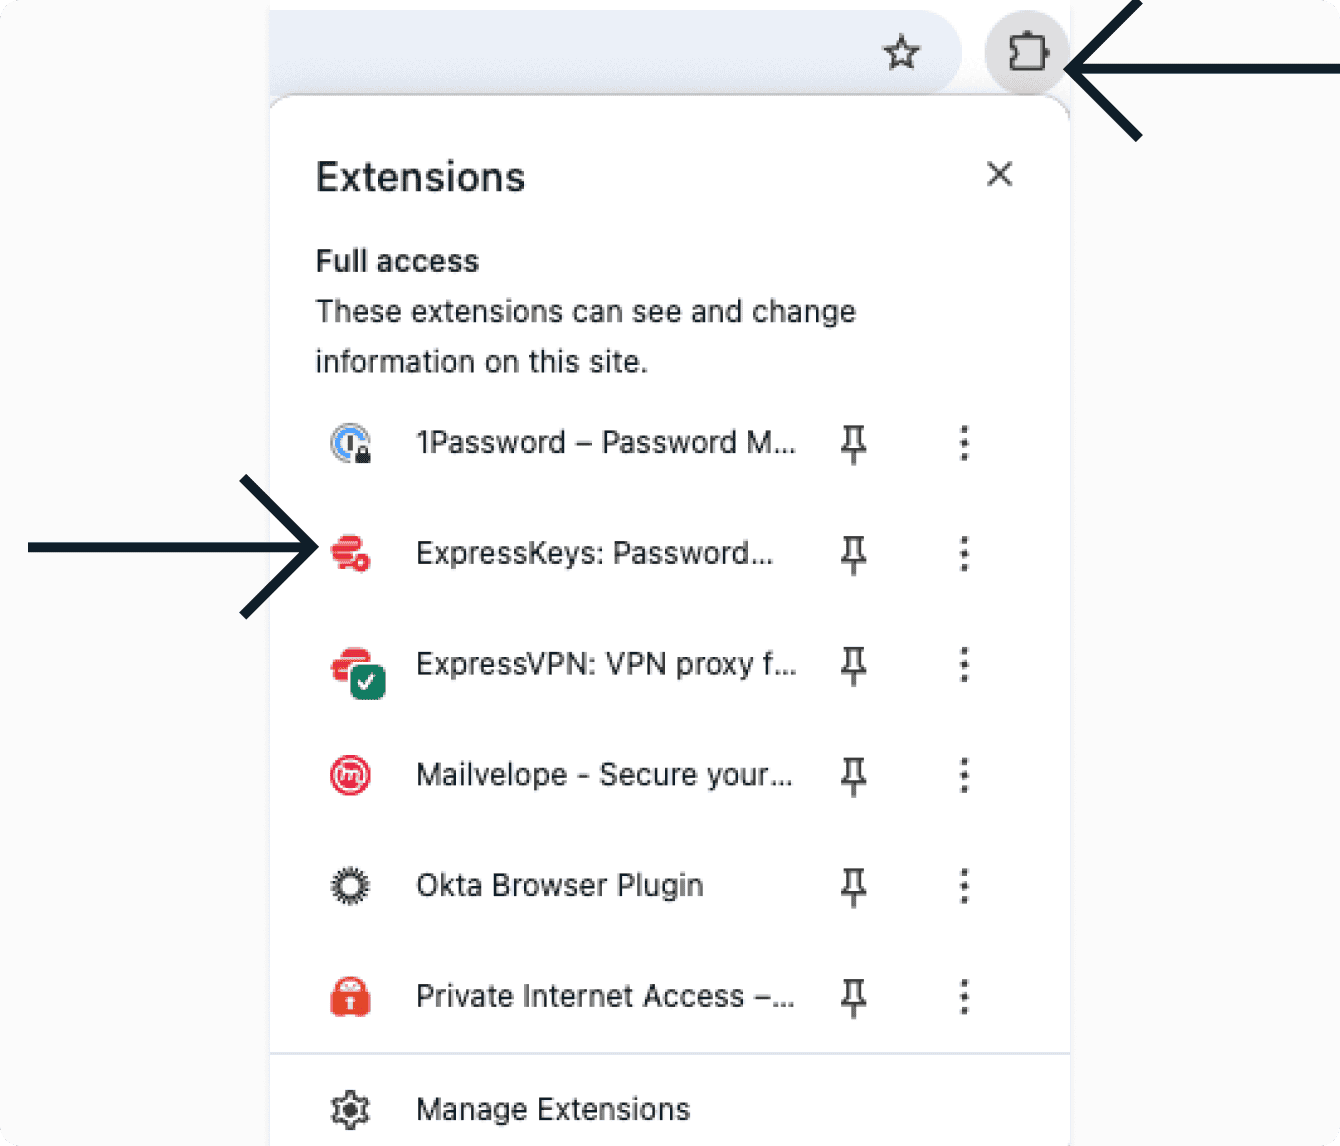Pin ExpressVPN to the toolbar
This screenshot has width=1340, height=1146.
point(853,664)
